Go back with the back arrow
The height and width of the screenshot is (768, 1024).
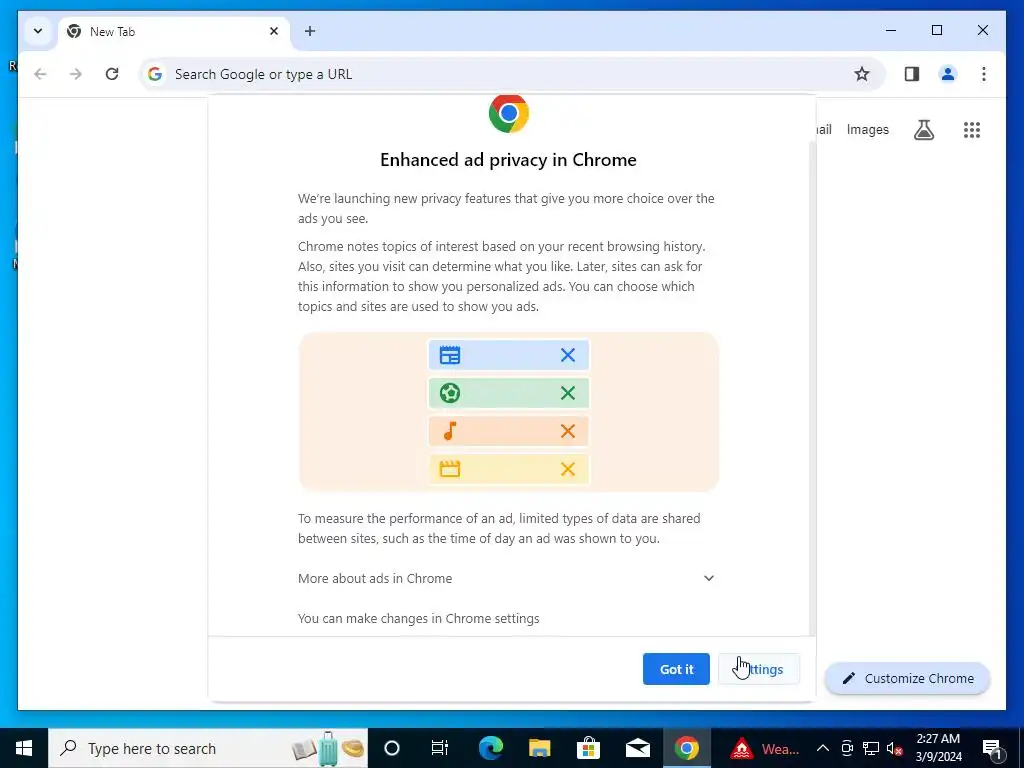(40, 74)
